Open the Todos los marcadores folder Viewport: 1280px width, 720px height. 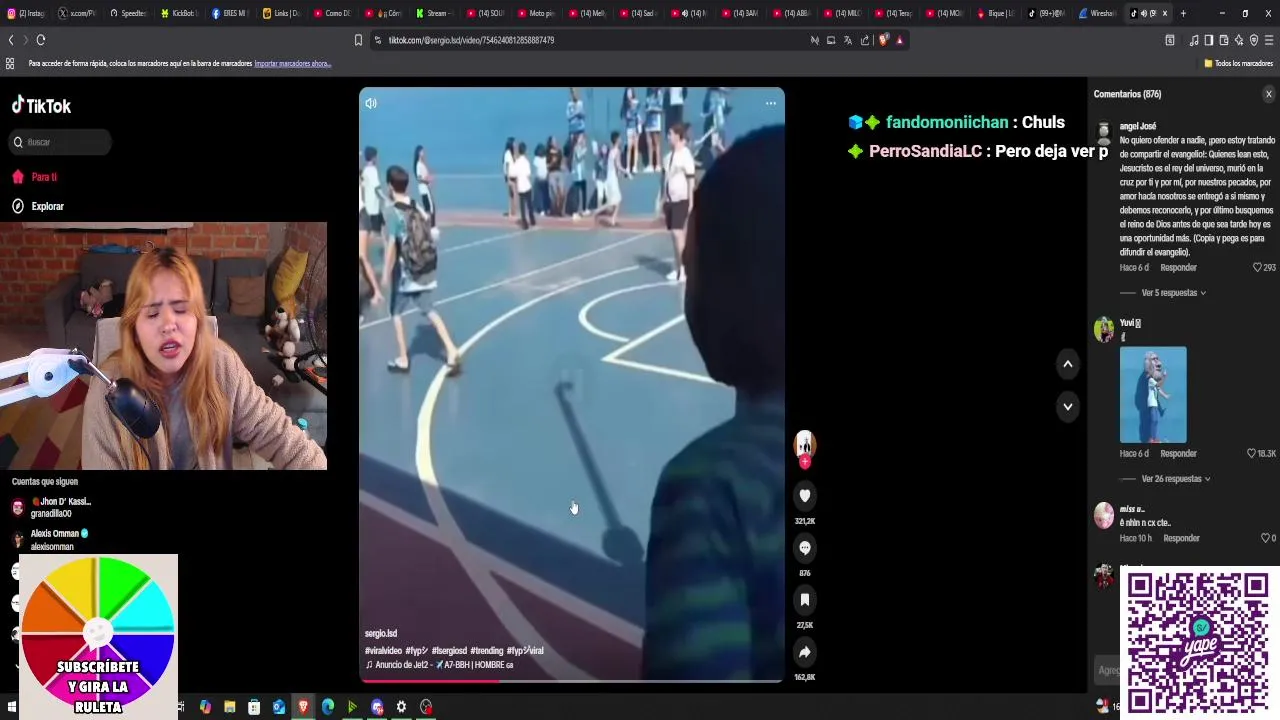(1238, 63)
